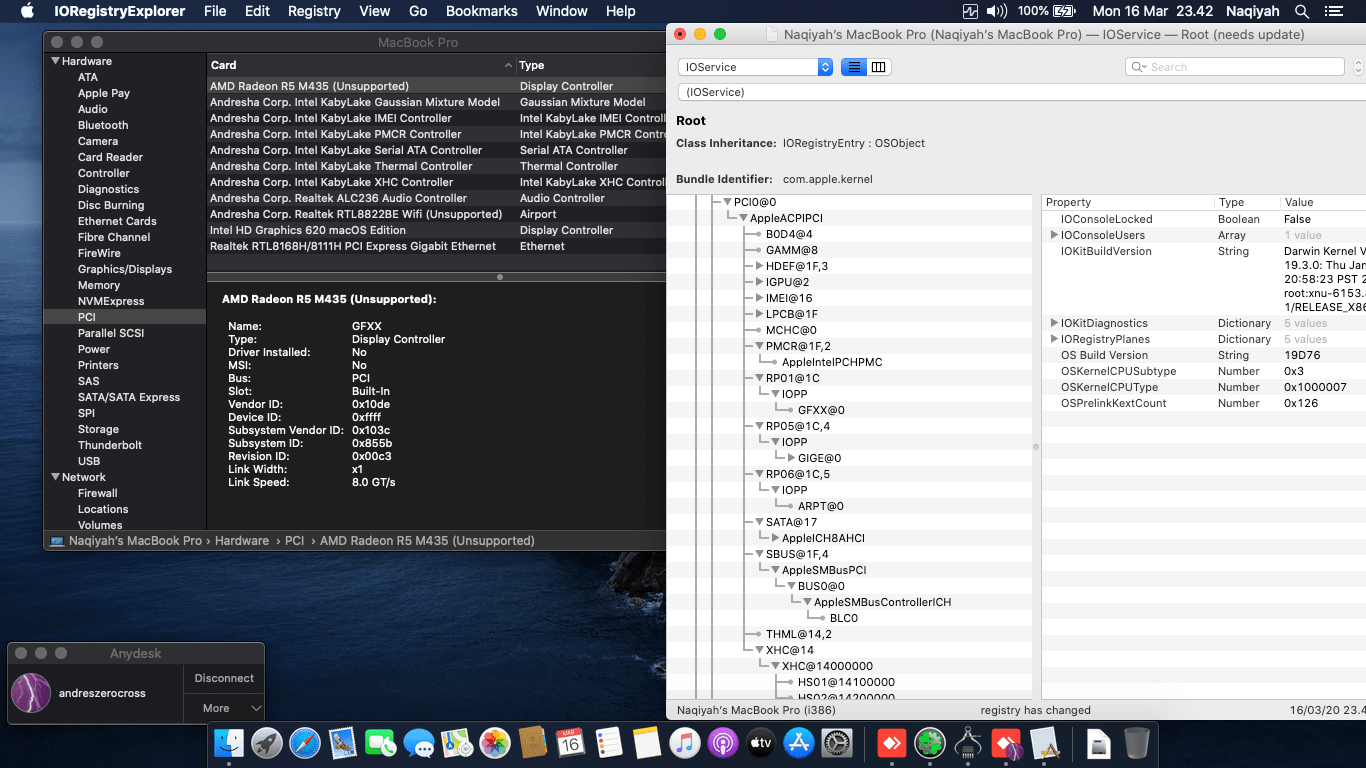Open the View menu
This screenshot has width=1366, height=768.
click(375, 11)
